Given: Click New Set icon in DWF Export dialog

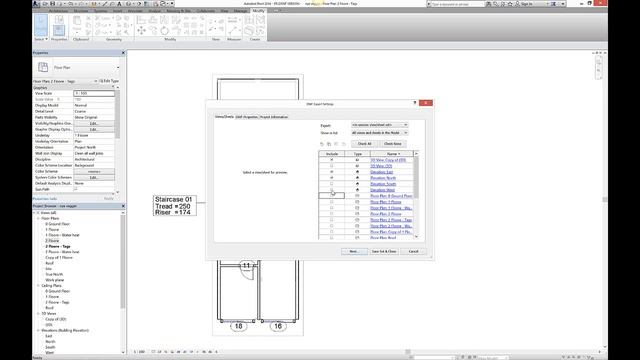Looking at the screenshot, I should [322, 144].
